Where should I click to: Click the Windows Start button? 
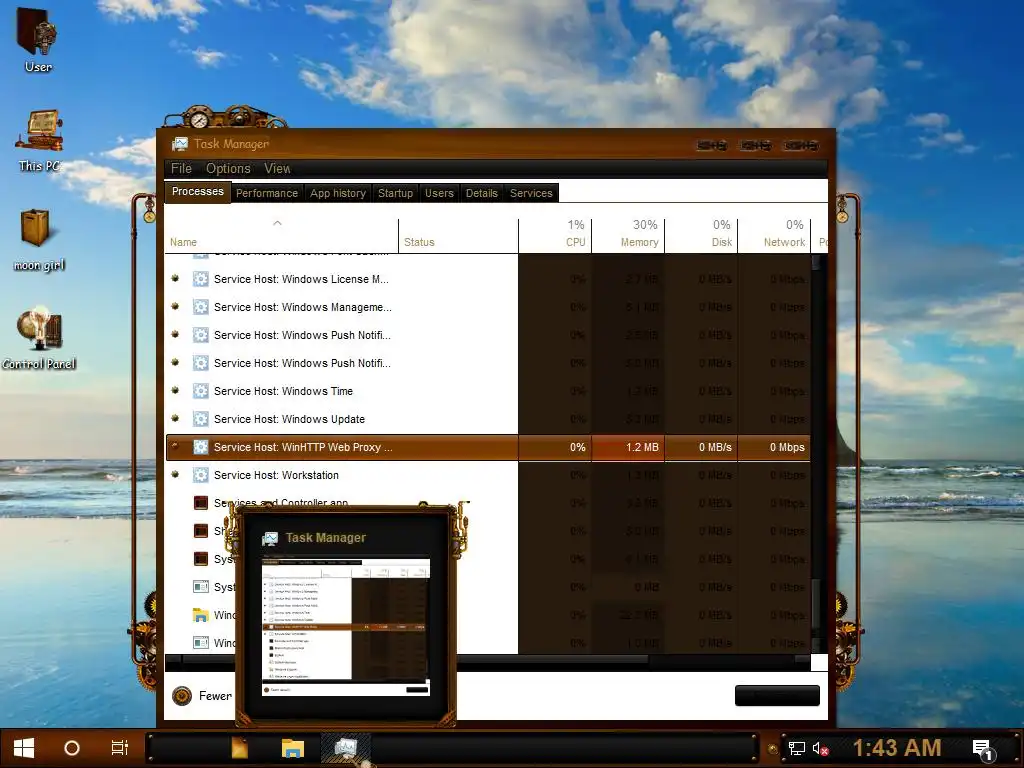point(24,748)
